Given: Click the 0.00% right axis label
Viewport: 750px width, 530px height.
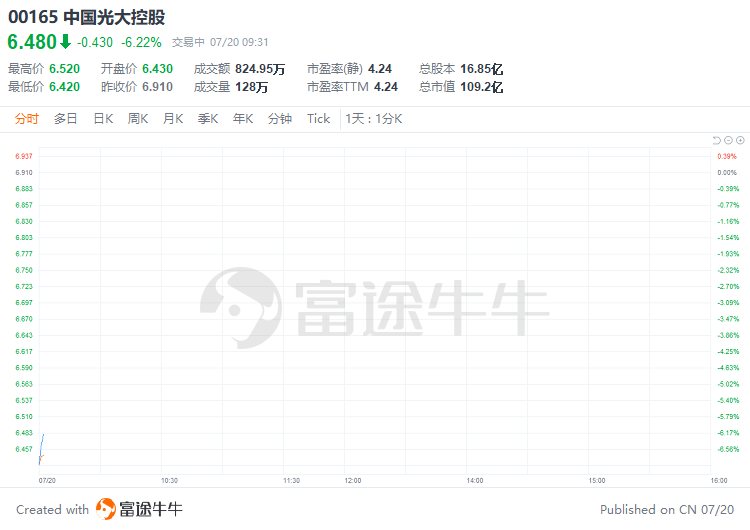Looking at the screenshot, I should tap(727, 173).
